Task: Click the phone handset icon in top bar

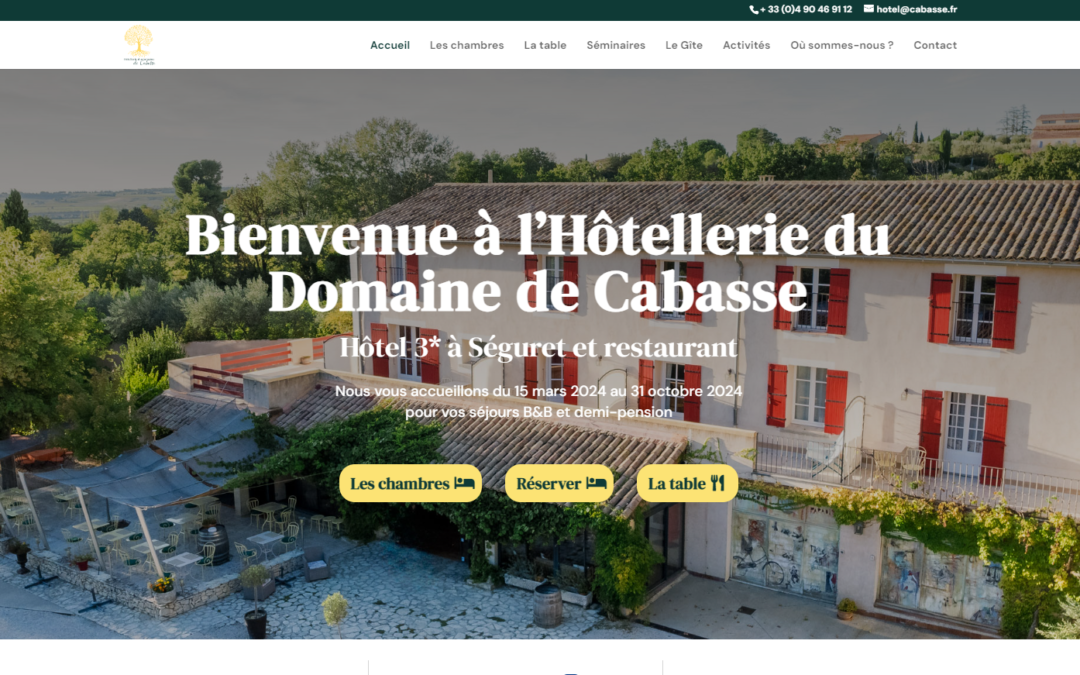Action: tap(754, 10)
